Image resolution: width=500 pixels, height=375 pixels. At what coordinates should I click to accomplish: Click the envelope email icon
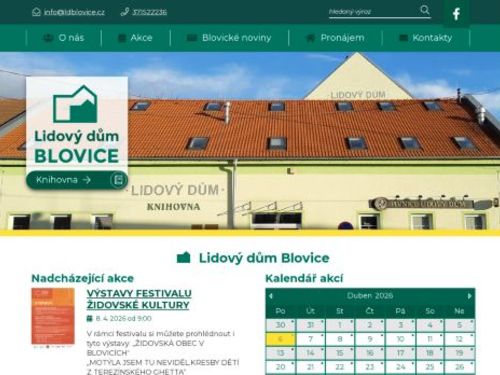point(36,12)
